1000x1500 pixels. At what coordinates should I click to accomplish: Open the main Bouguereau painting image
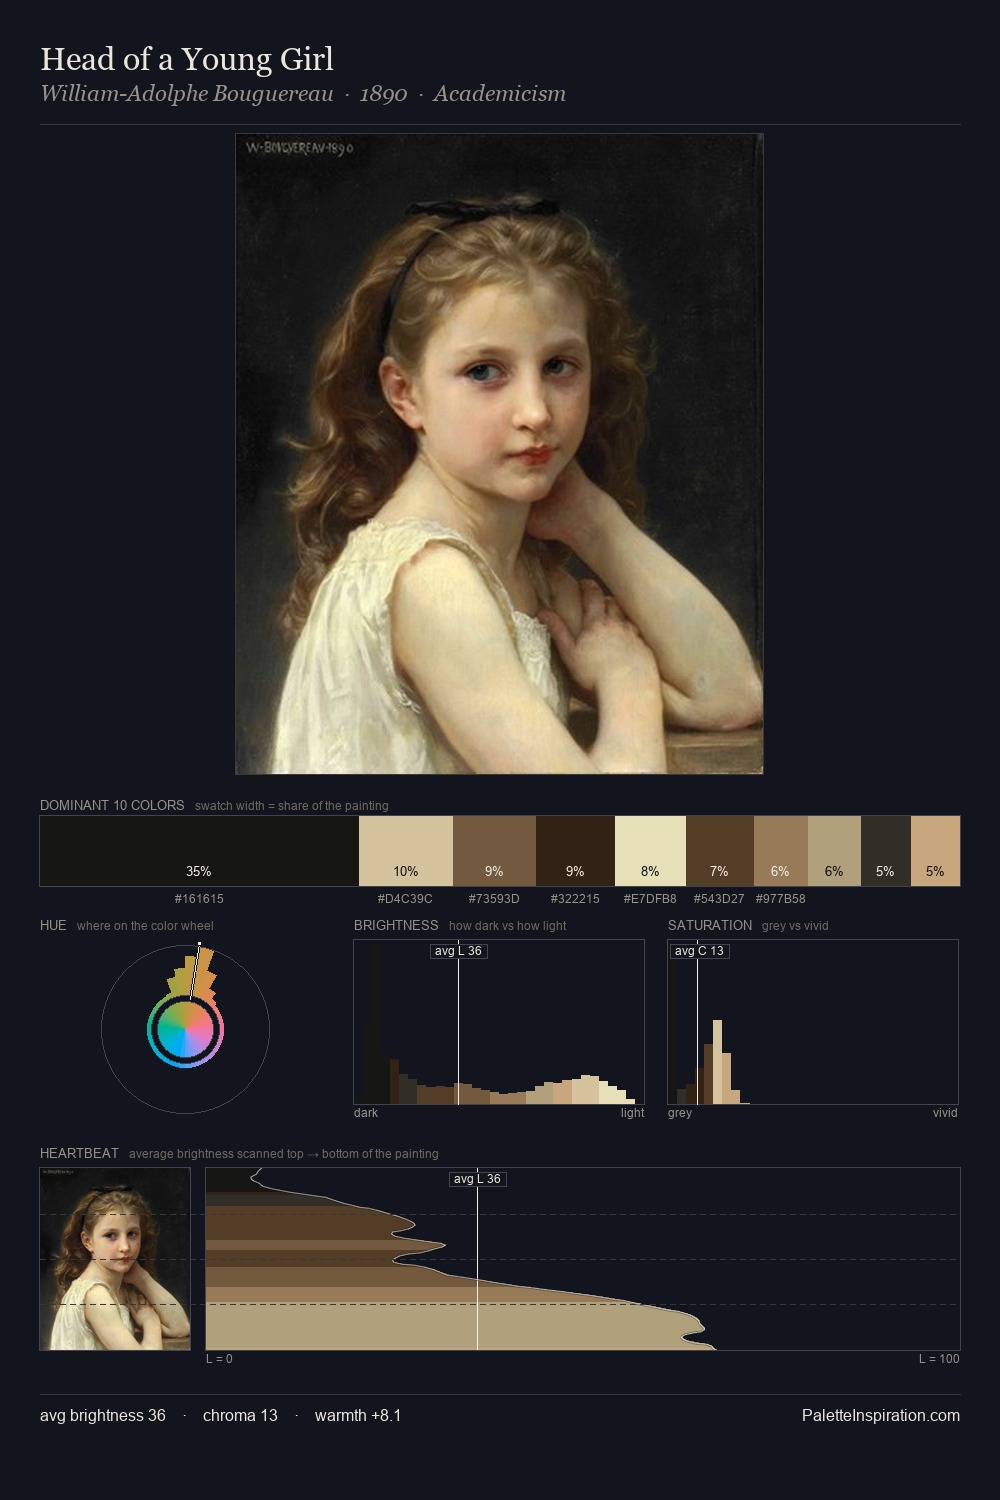pos(499,454)
